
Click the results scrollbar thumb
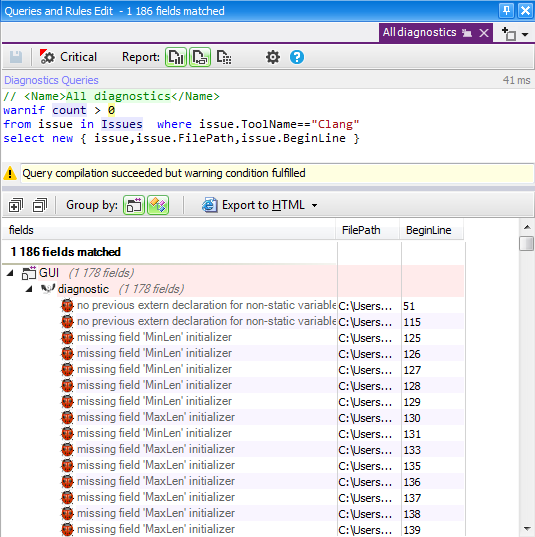point(526,243)
